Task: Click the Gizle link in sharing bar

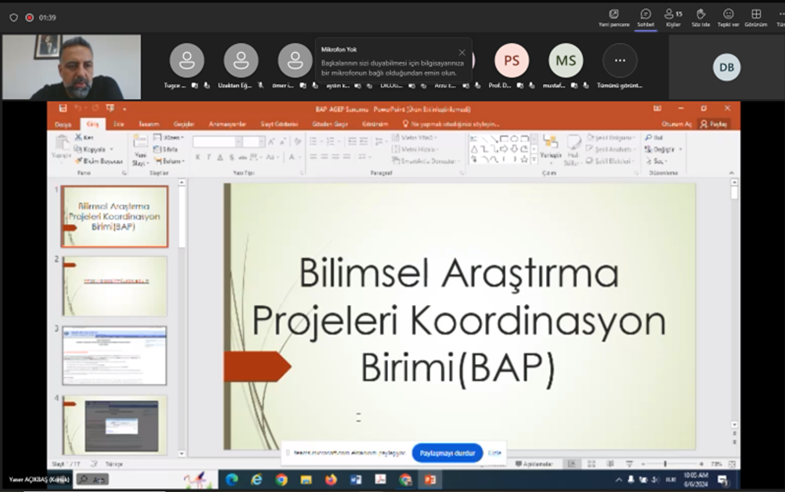Action: 494,452
